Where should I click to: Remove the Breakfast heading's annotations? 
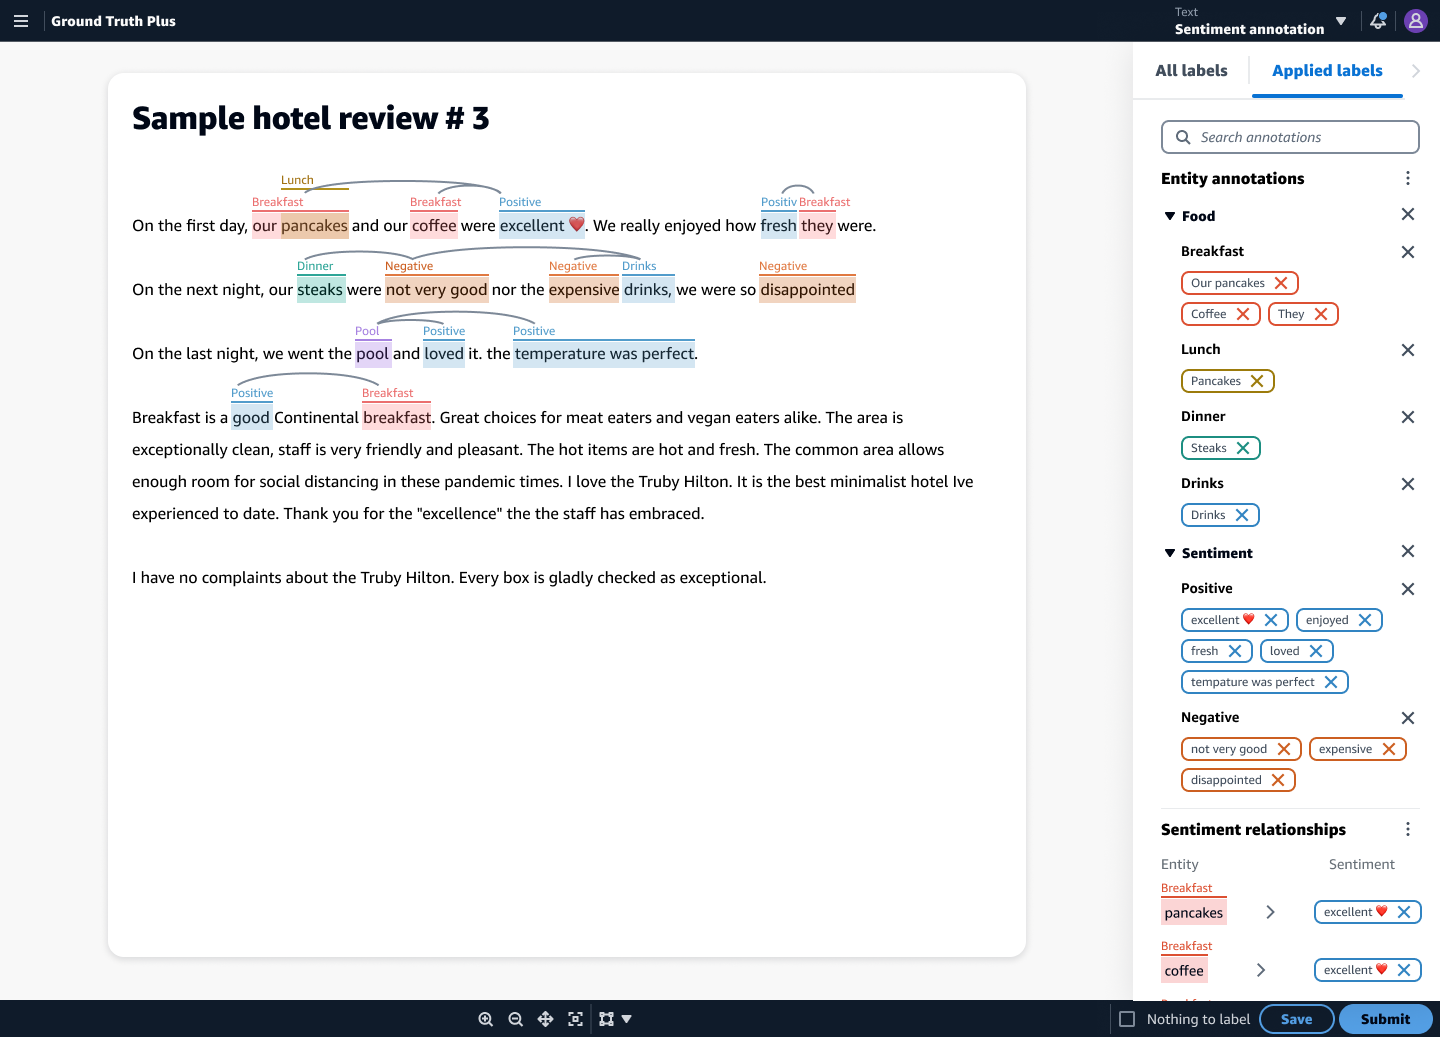coord(1408,252)
